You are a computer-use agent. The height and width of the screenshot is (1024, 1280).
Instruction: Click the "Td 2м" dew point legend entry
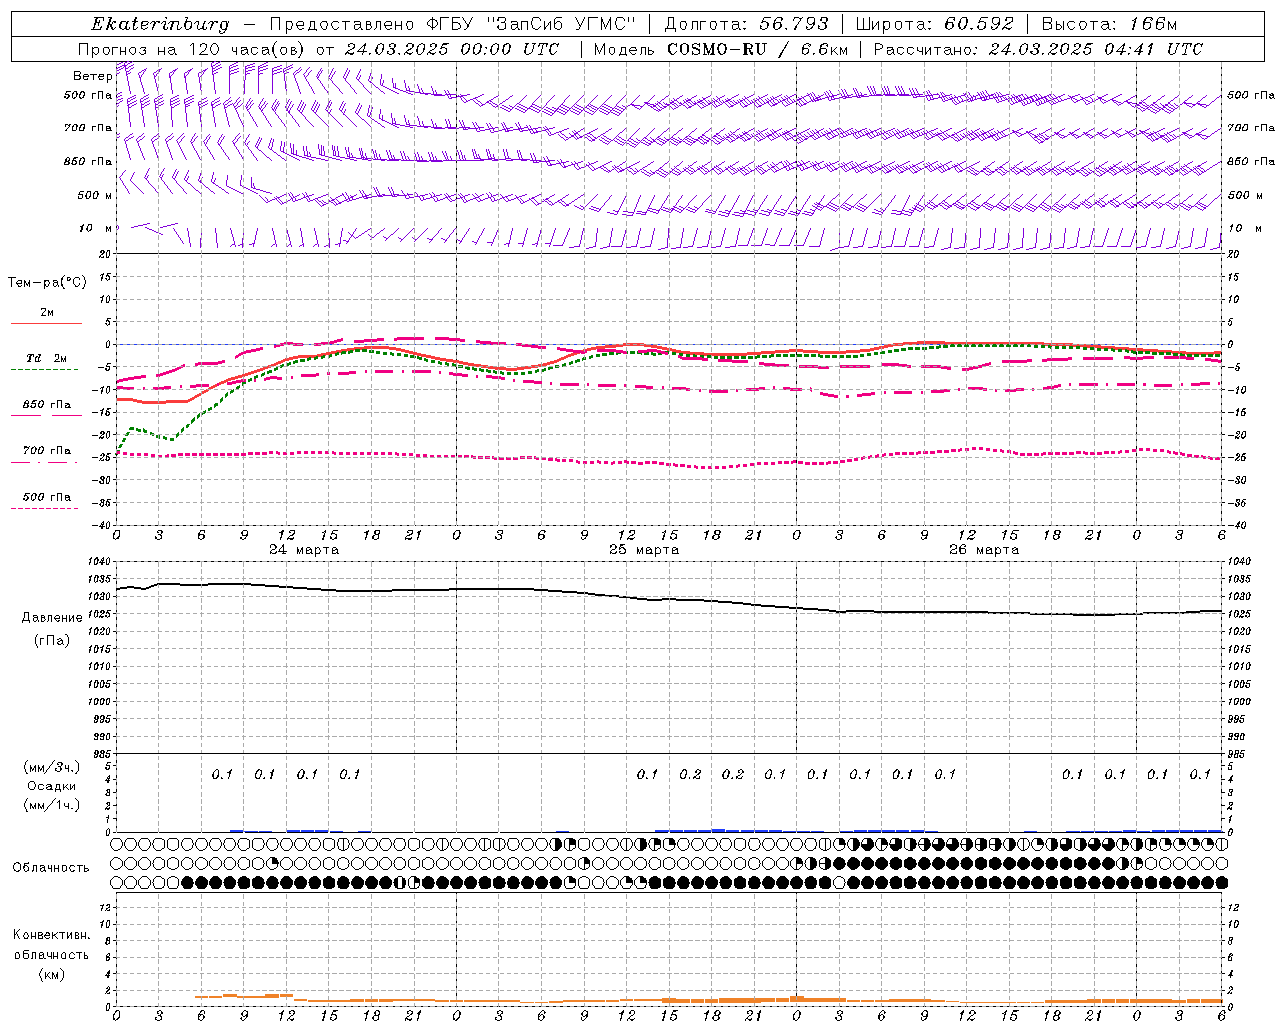[x=47, y=358]
